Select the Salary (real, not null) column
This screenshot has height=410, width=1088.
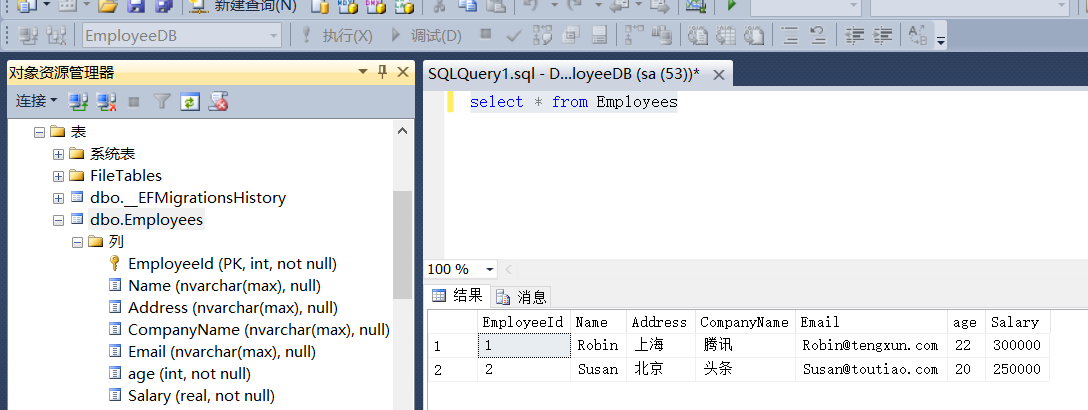click(x=201, y=395)
